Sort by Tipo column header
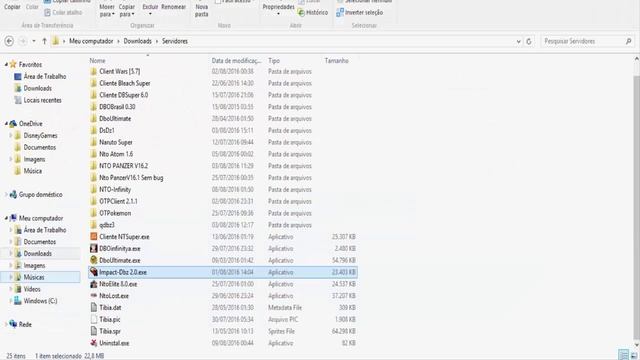The image size is (640, 360). tap(274, 60)
